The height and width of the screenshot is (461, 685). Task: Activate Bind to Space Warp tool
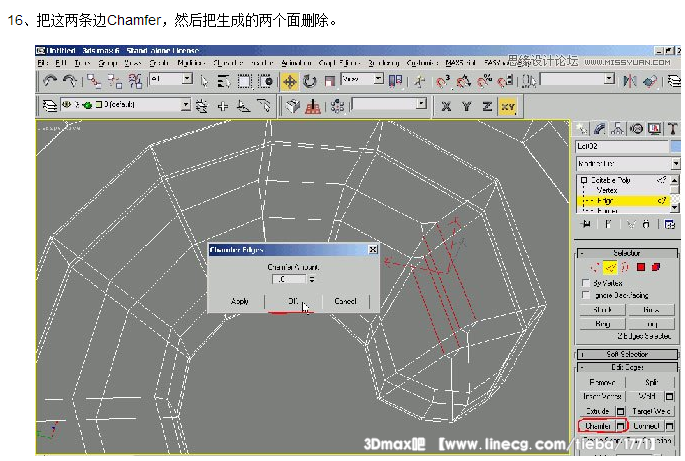pos(135,81)
